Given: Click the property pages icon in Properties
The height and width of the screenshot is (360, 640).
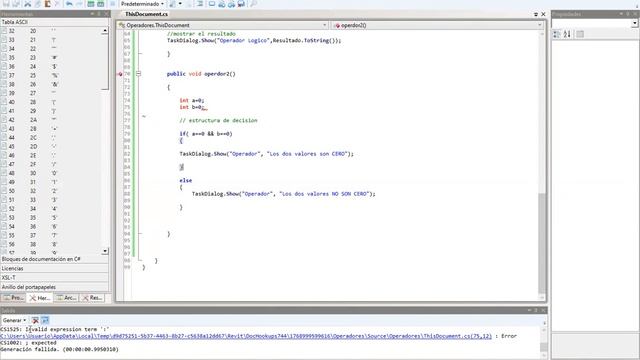Looking at the screenshot, I should click(580, 34).
